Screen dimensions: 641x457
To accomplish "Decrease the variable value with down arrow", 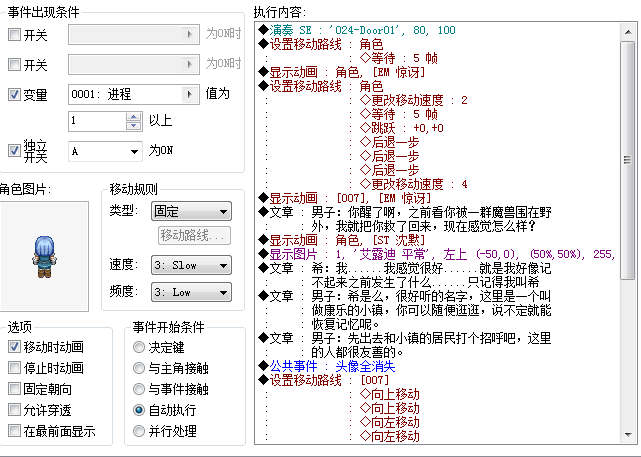I will coord(134,126).
